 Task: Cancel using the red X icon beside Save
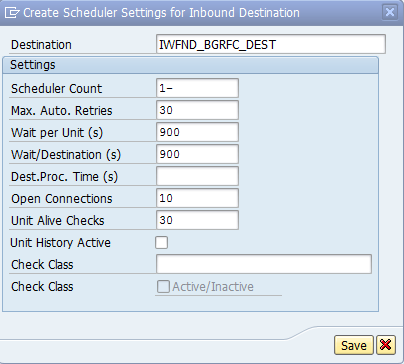pyautogui.click(x=386, y=345)
